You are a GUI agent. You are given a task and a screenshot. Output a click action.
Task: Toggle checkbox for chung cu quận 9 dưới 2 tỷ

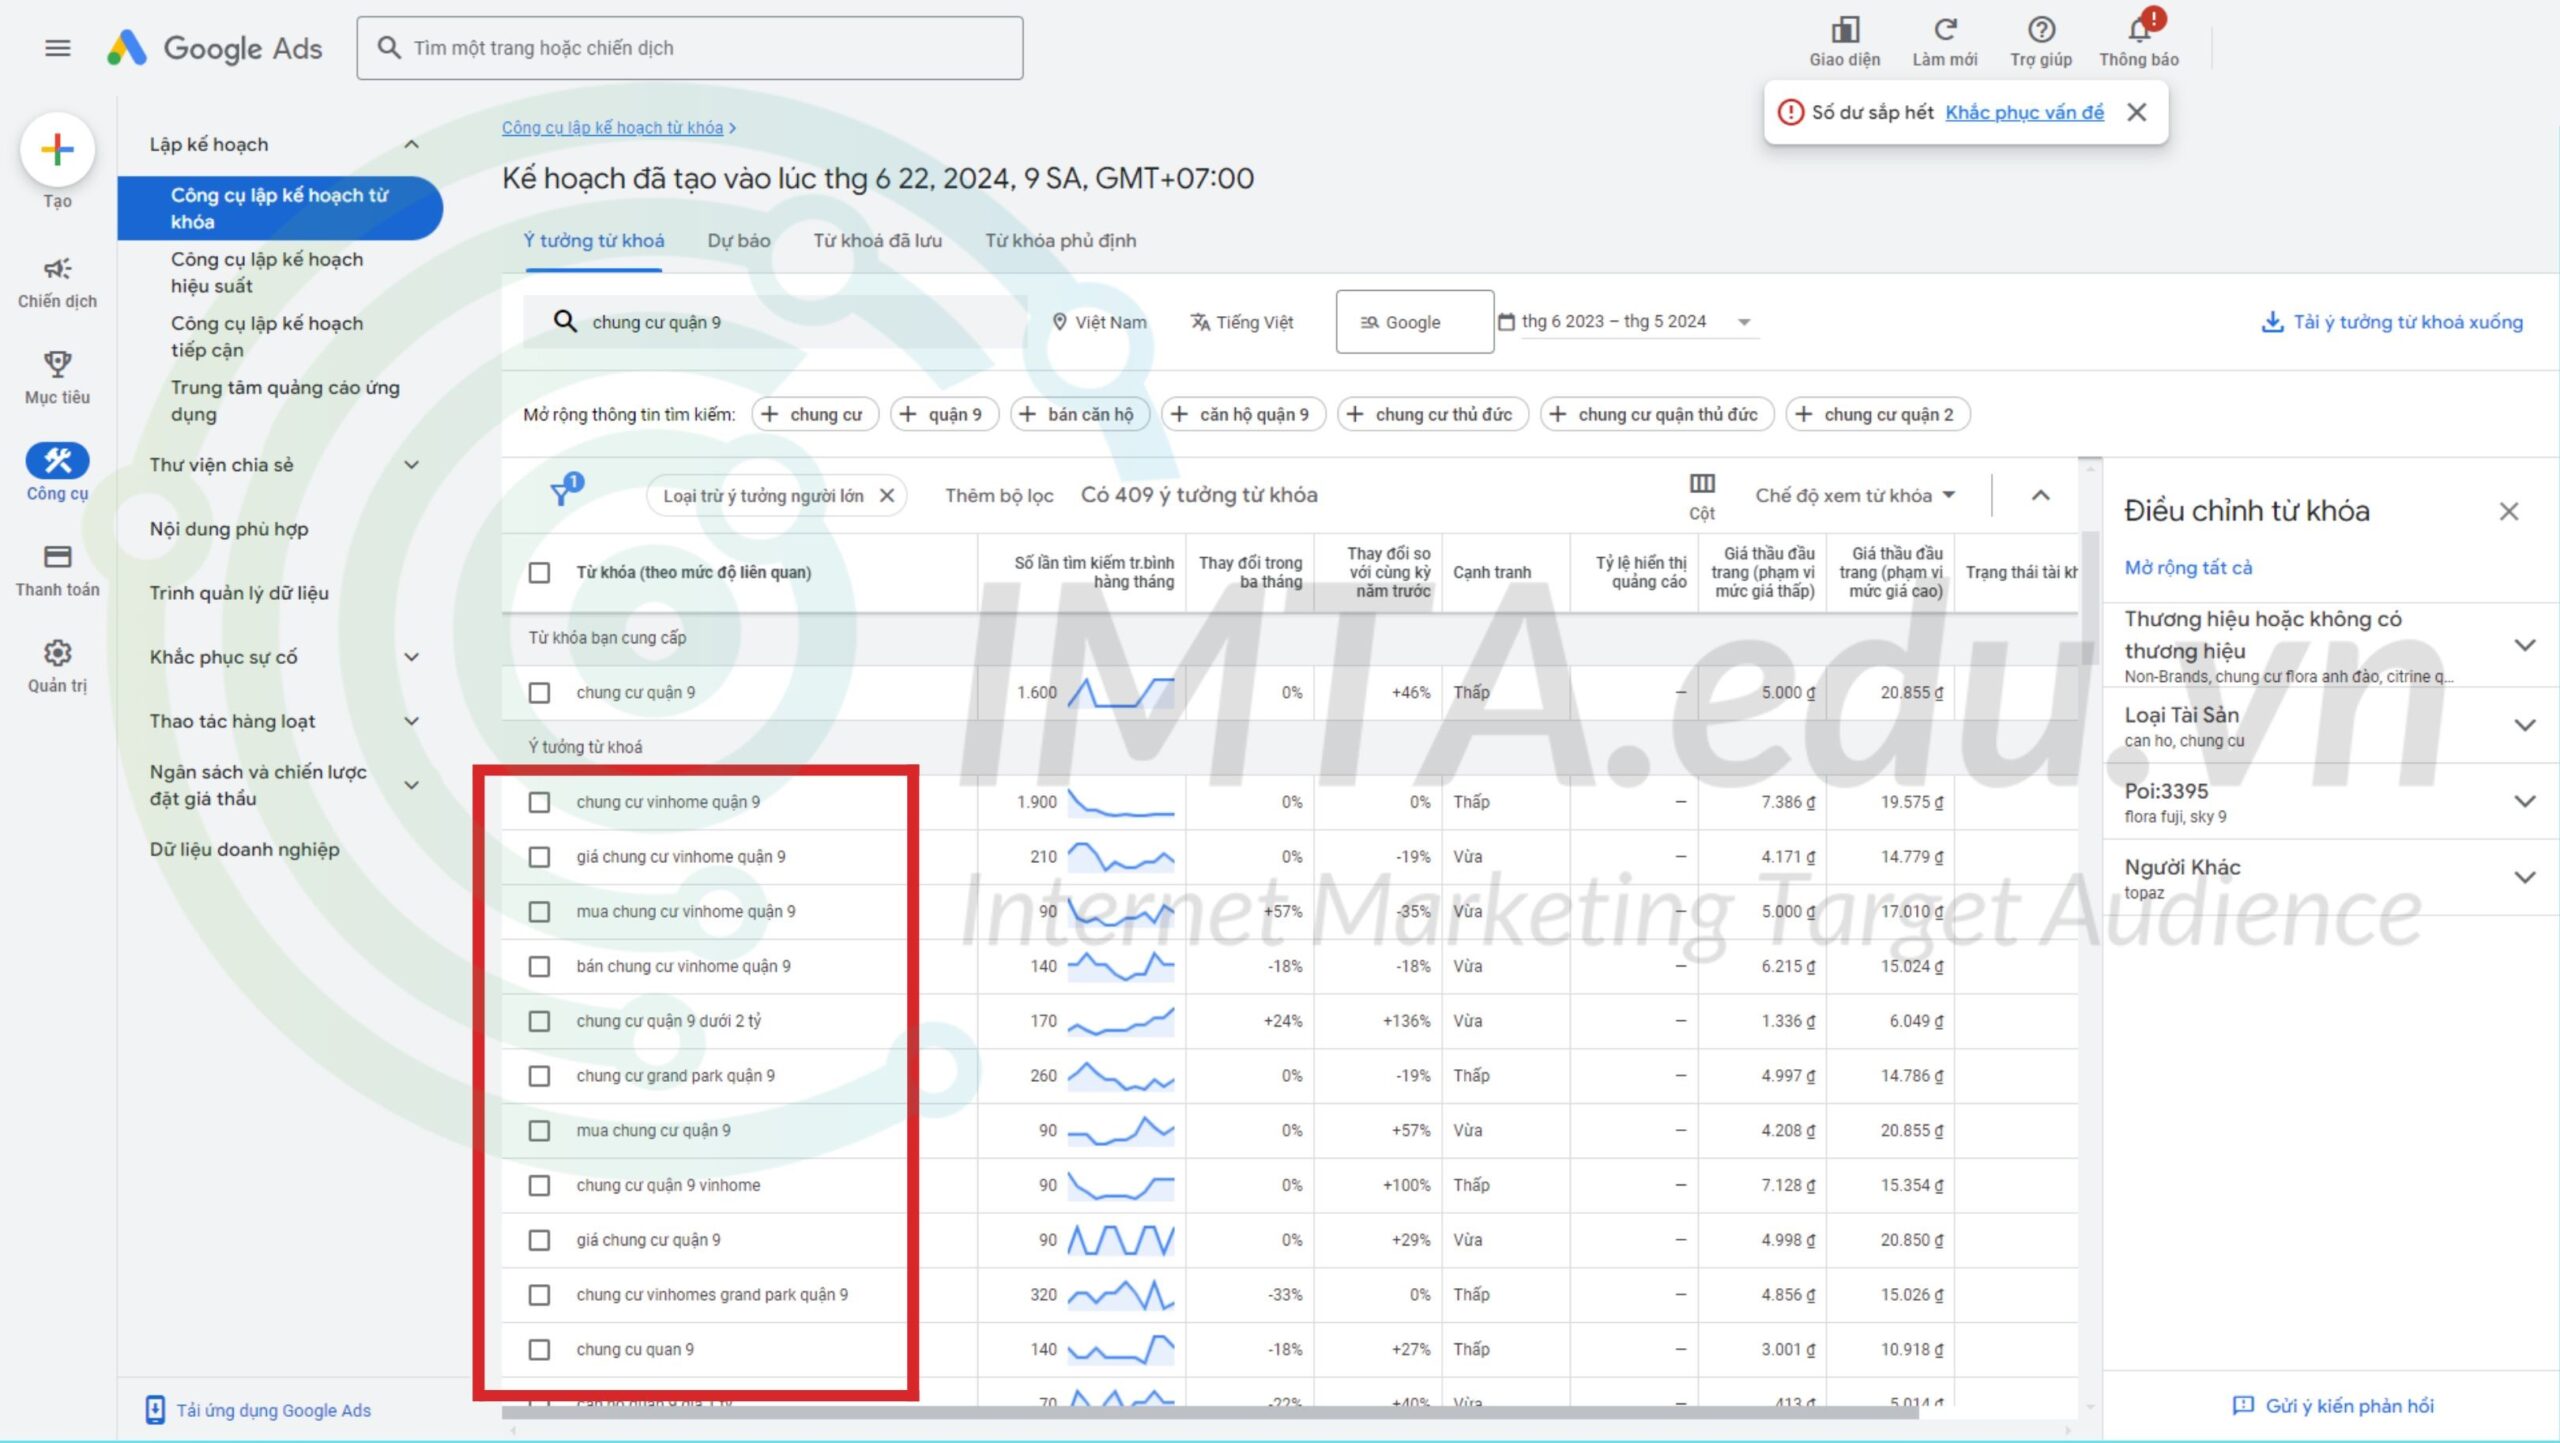pyautogui.click(x=543, y=1019)
